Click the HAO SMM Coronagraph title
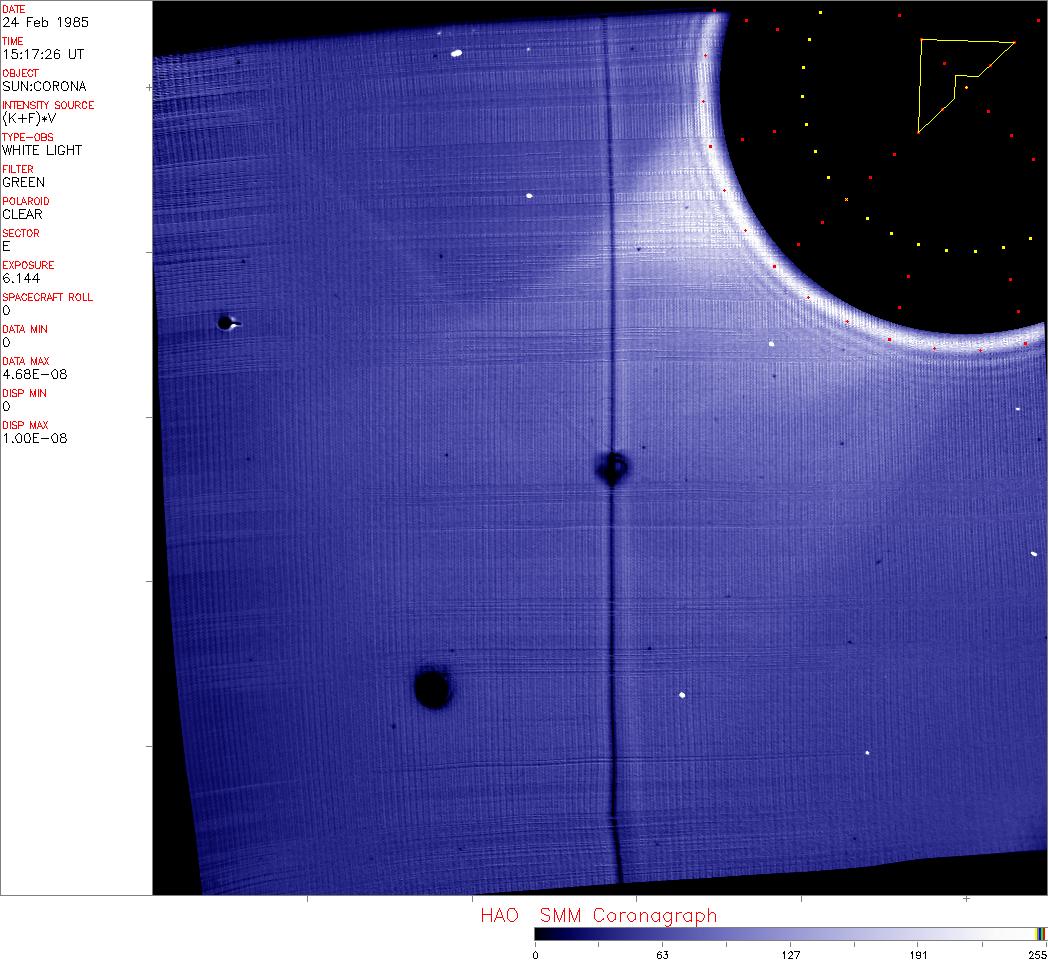1048x960 pixels. pos(598,915)
